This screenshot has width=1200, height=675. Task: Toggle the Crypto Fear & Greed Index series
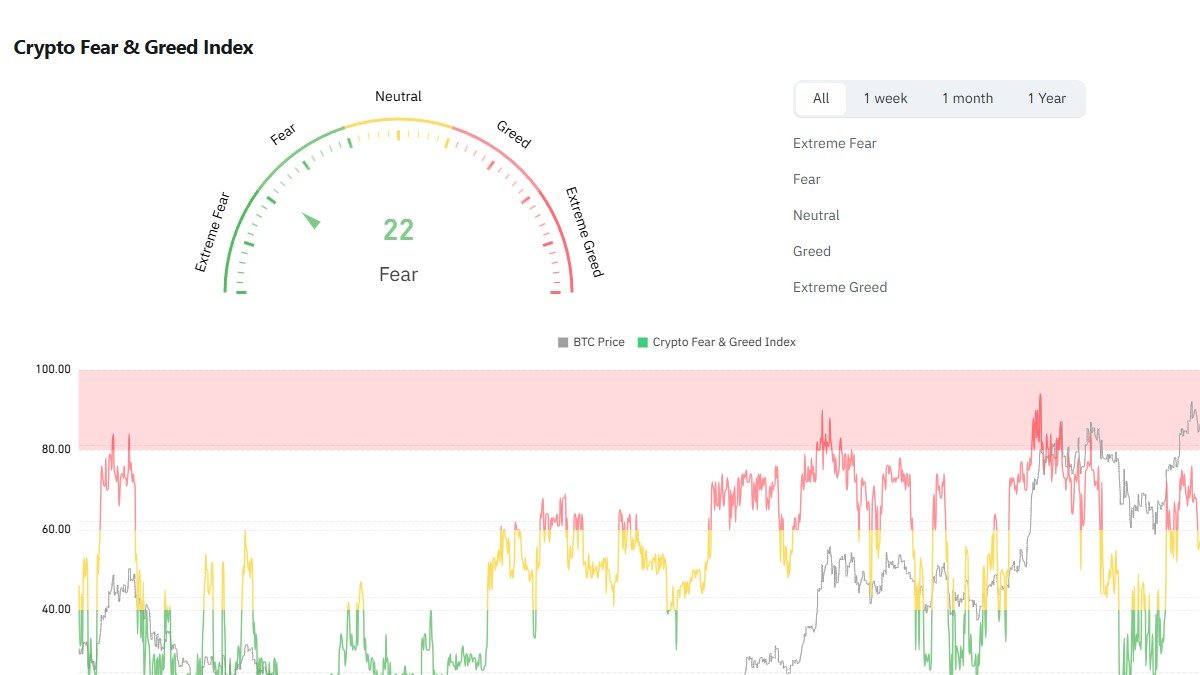click(x=723, y=341)
